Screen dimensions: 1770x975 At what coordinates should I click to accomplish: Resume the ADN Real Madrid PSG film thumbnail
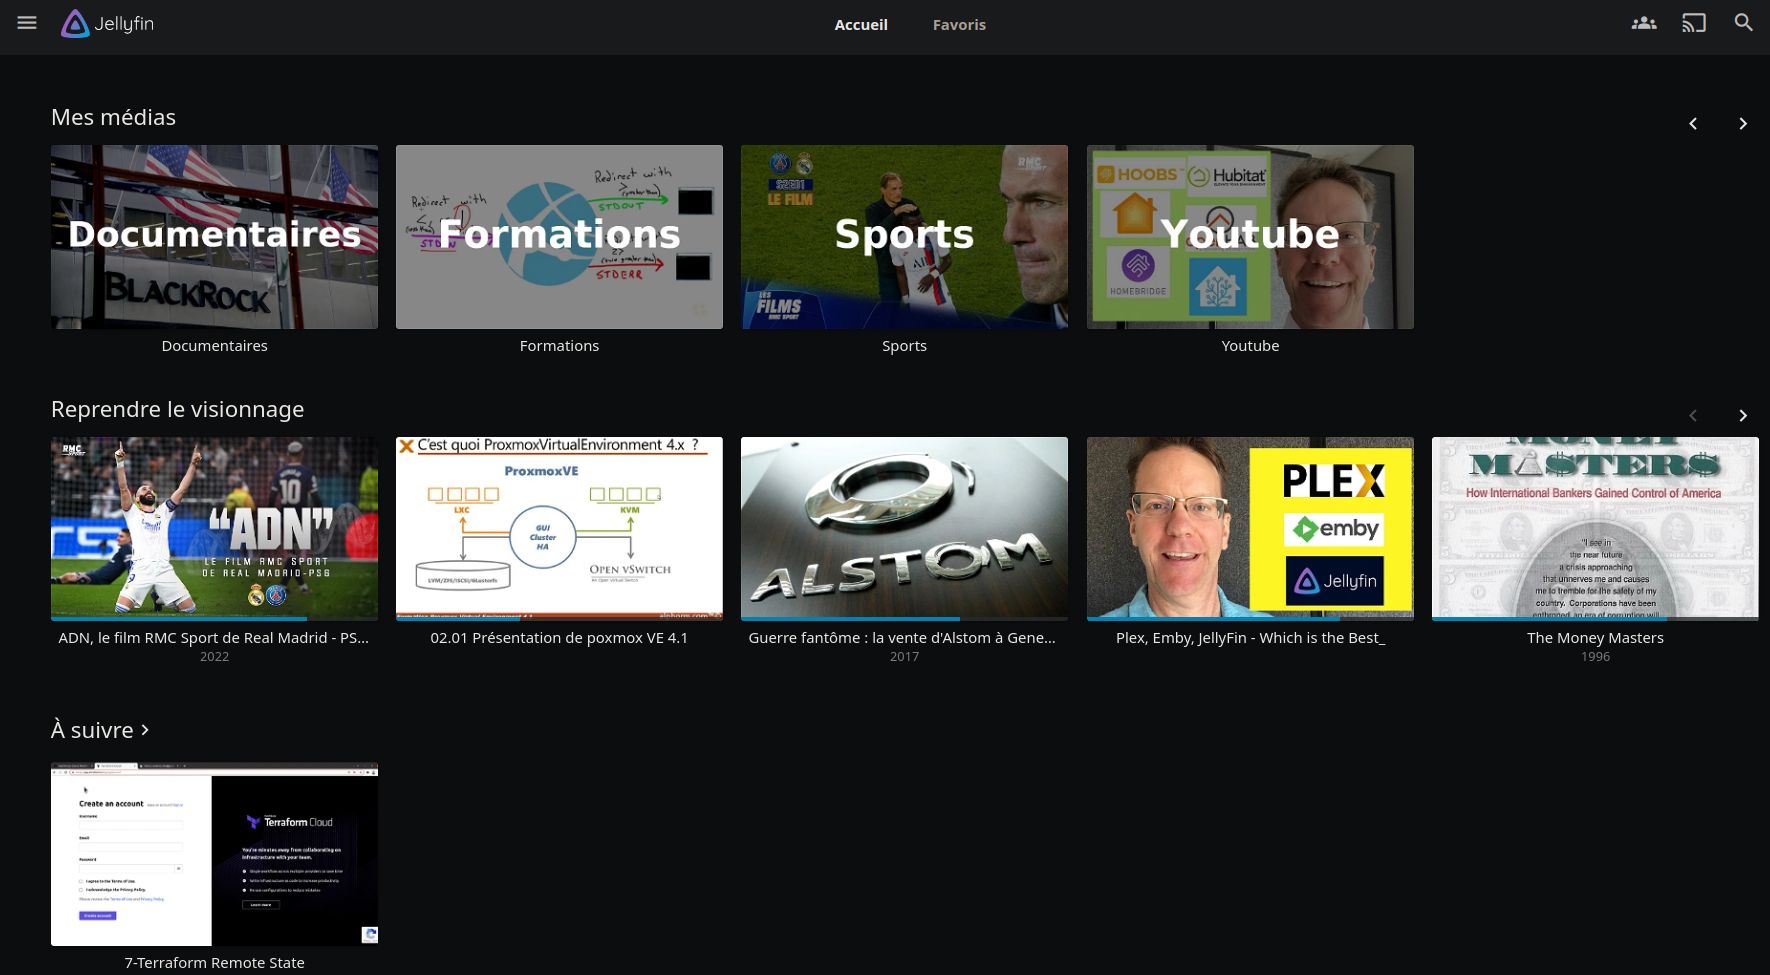pos(214,527)
